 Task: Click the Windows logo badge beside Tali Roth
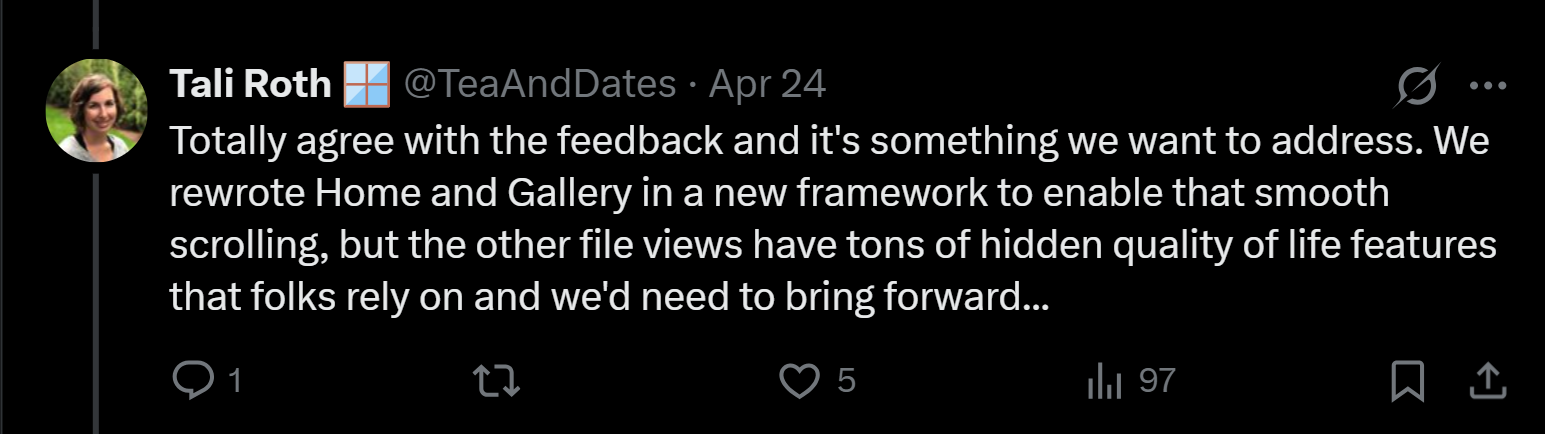tap(366, 85)
